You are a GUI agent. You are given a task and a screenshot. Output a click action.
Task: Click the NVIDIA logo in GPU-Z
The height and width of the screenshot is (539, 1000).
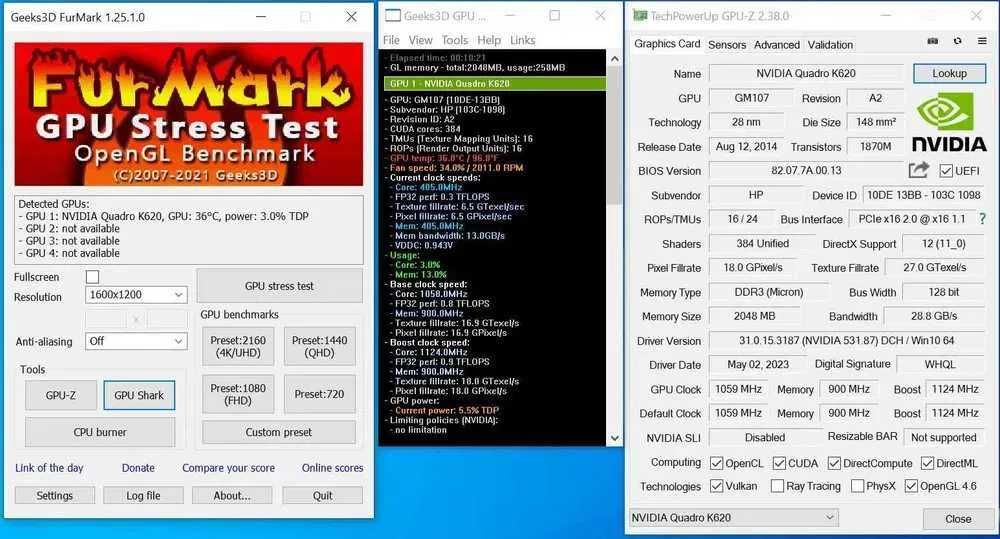[949, 122]
